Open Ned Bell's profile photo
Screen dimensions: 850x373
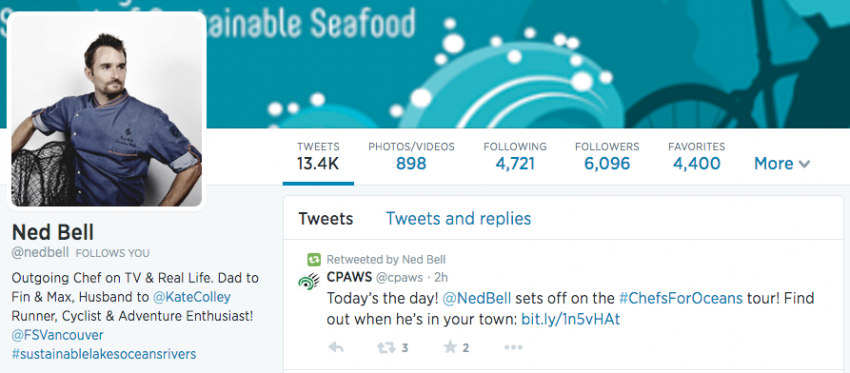point(106,111)
